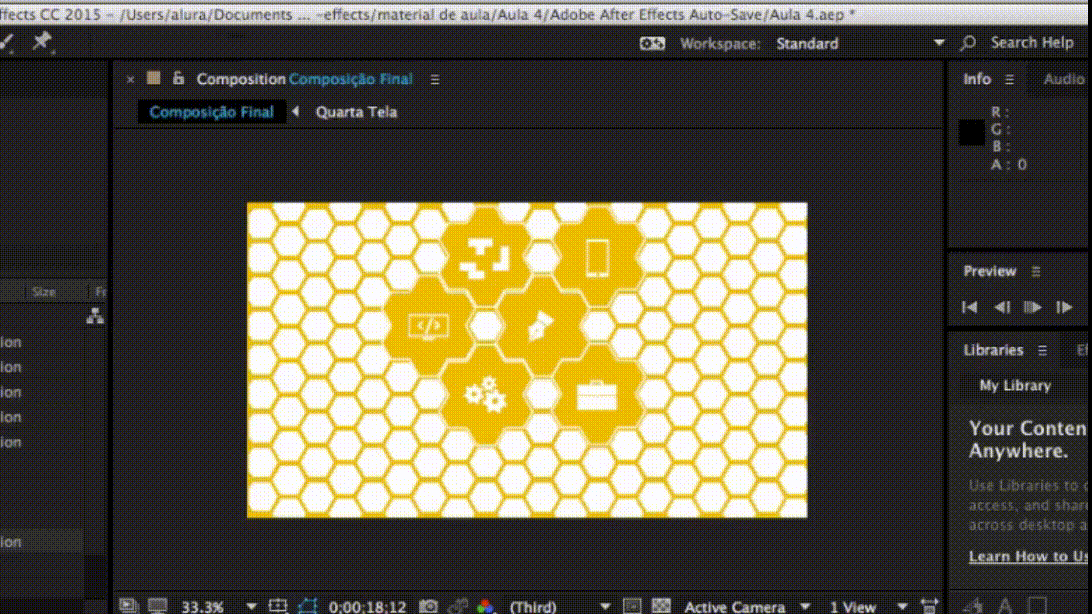Image resolution: width=1092 pixels, height=614 pixels.
Task: Expand the Active Camera view dropdown
Action: tap(805, 606)
